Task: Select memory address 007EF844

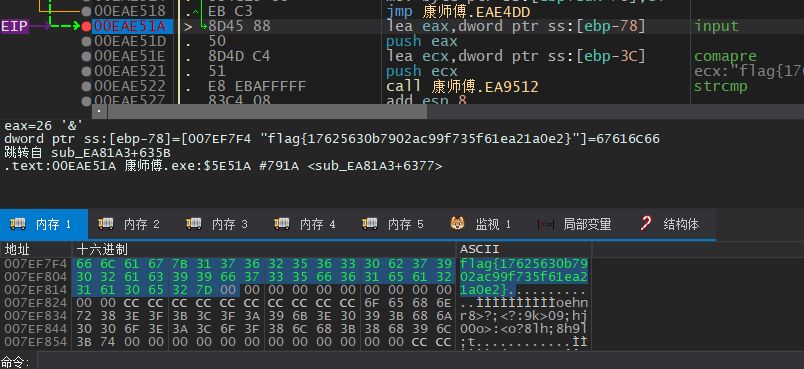Action: point(35,329)
